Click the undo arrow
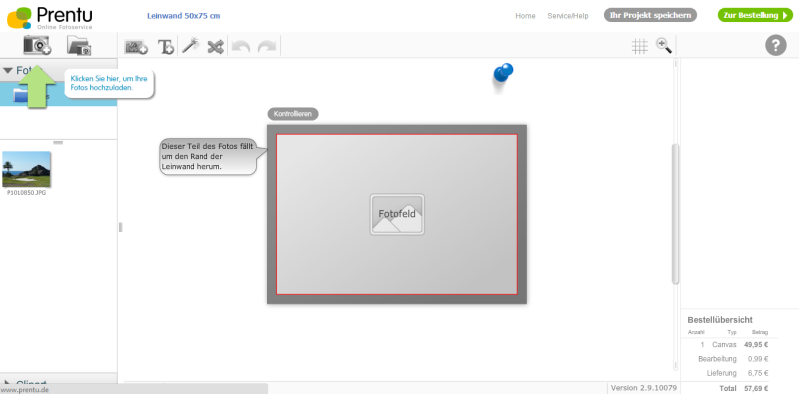800x394 pixels. (x=241, y=47)
